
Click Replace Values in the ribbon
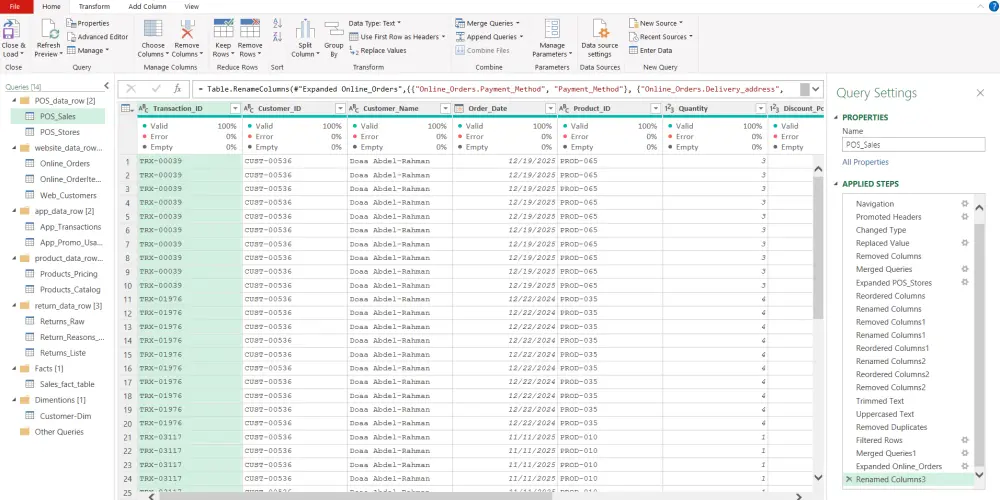point(378,50)
